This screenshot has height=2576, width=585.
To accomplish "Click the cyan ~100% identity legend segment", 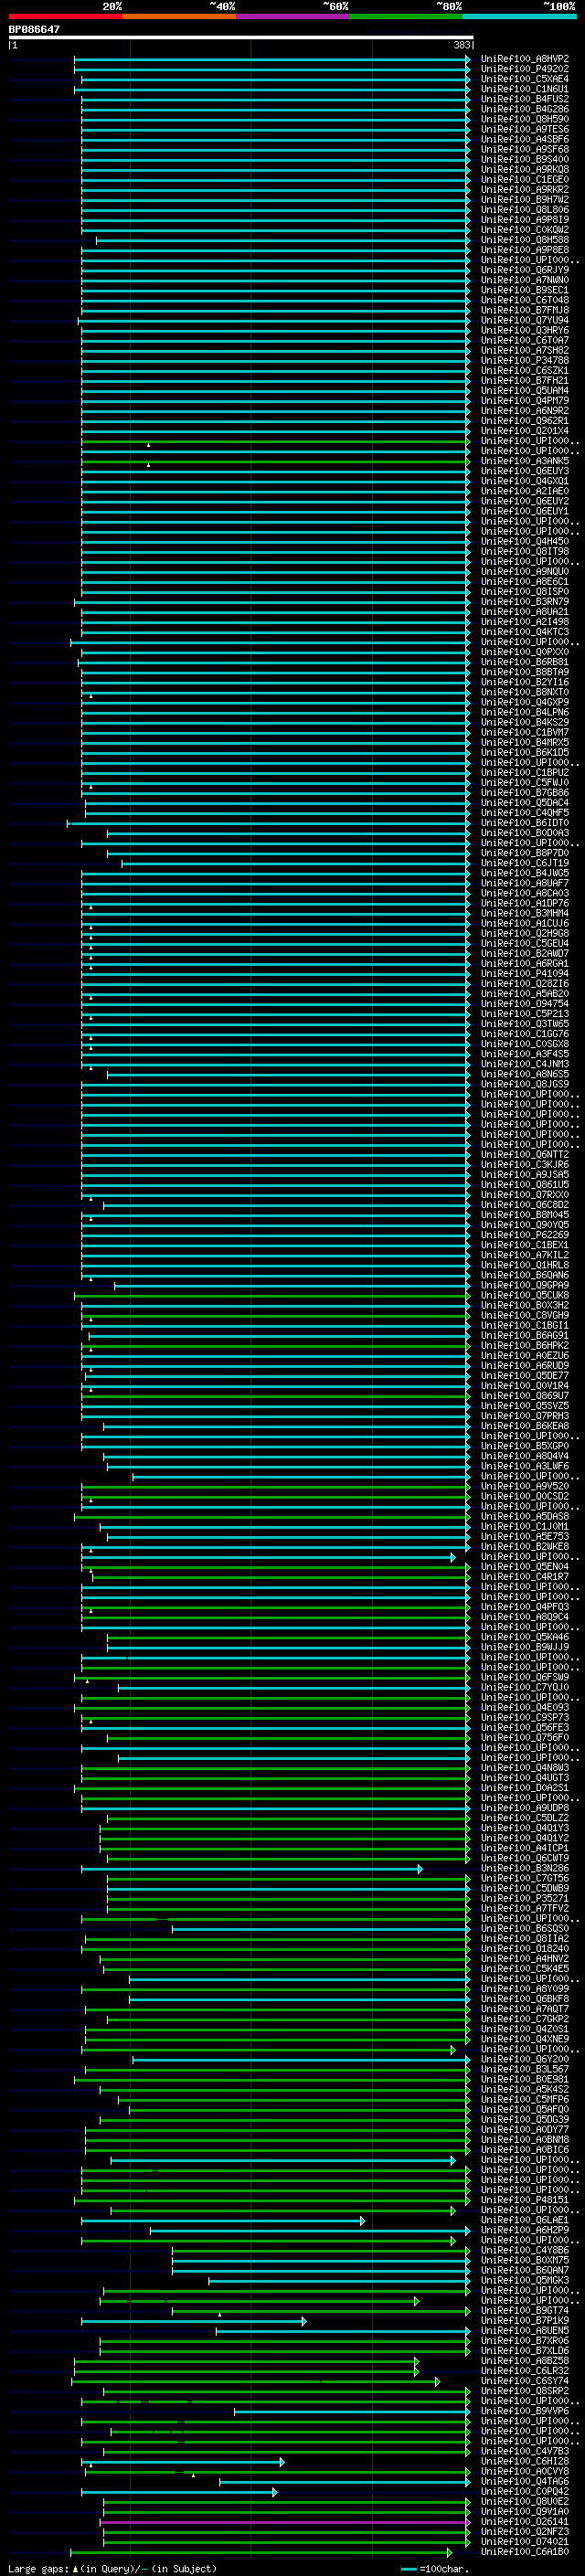I will pos(519,16).
